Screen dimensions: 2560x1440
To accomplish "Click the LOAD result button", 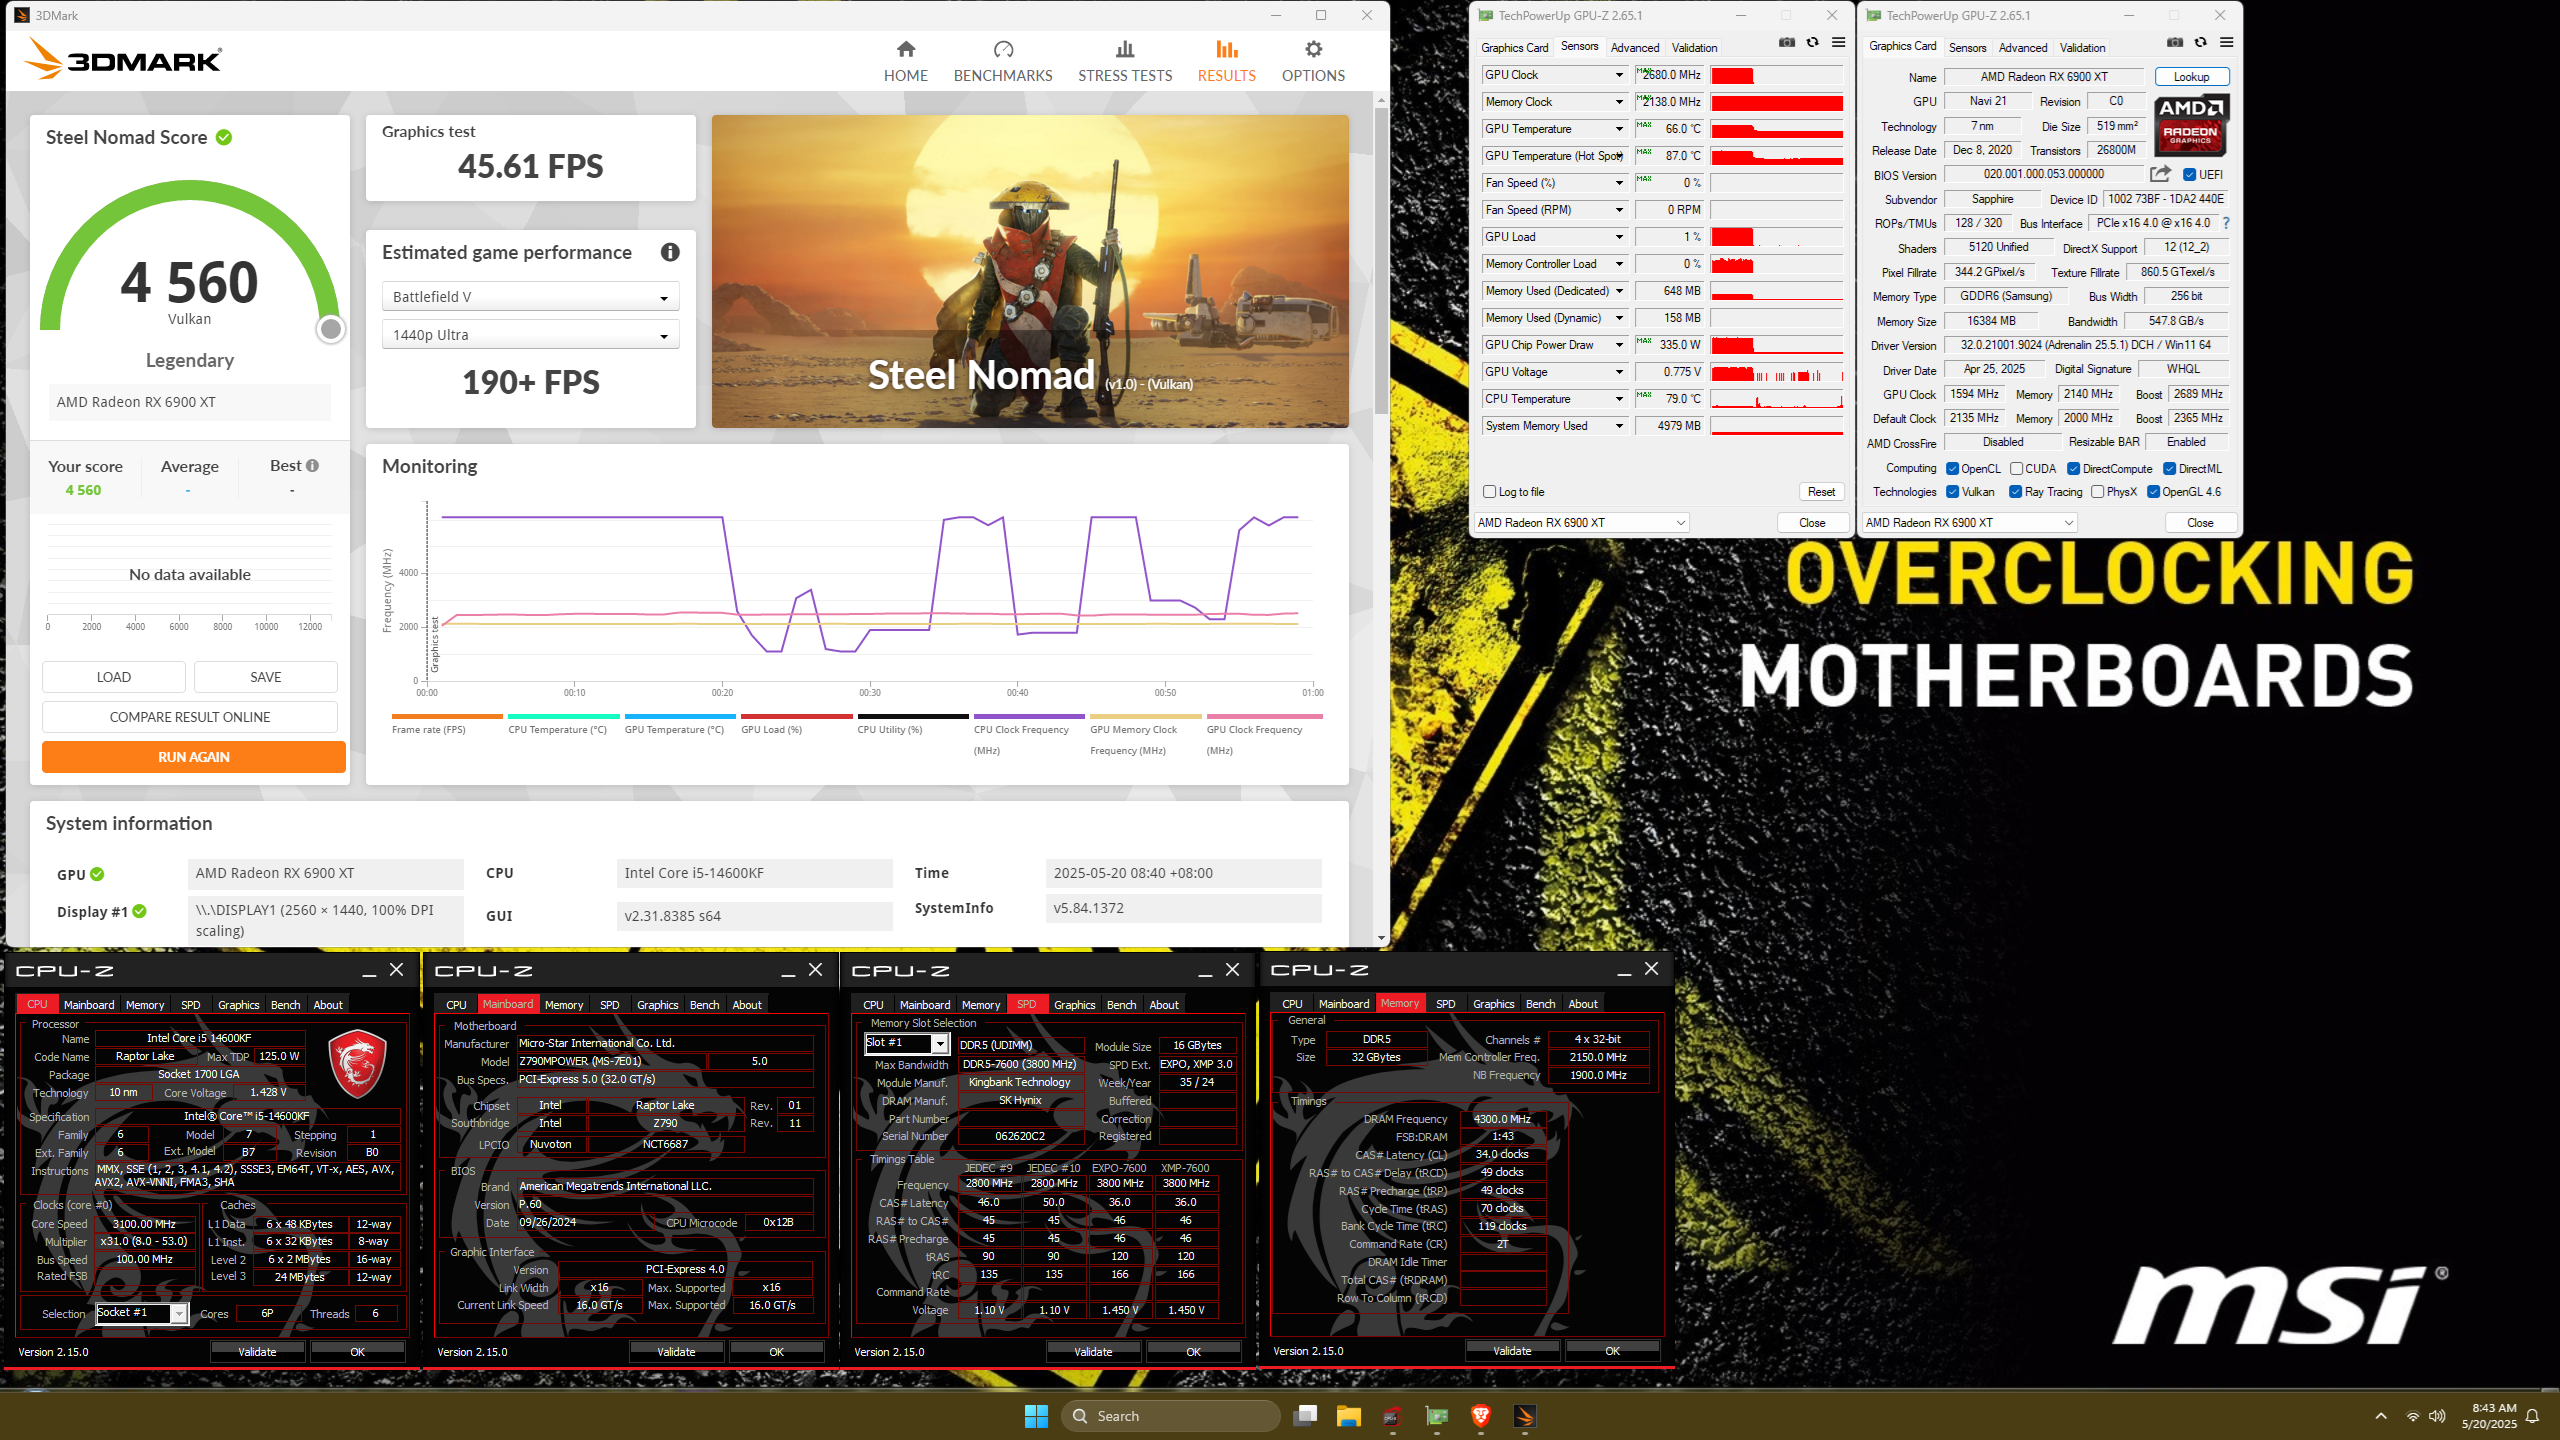I will pyautogui.click(x=114, y=677).
